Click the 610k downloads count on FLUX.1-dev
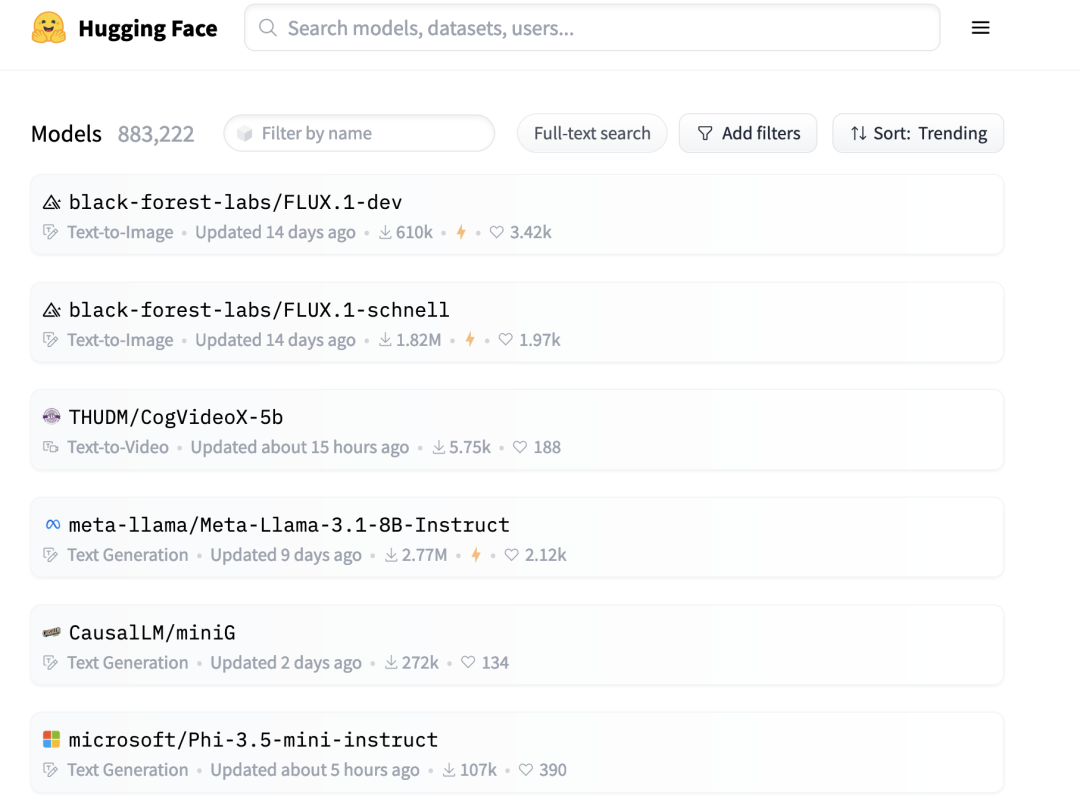Viewport: 1080px width, 805px height. tap(415, 233)
